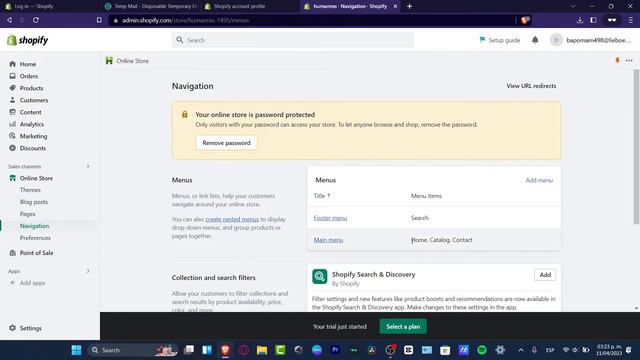Viewport: 640px width, 360px height.
Task: Click the page vertical scrollbar
Action: 636,147
